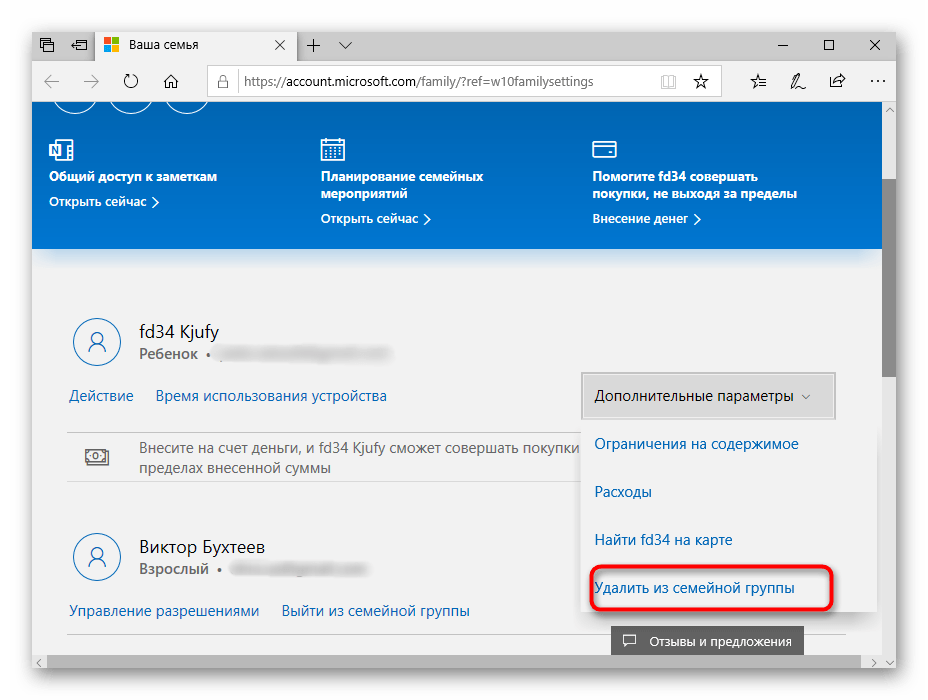Open the tab list chevron

click(345, 45)
